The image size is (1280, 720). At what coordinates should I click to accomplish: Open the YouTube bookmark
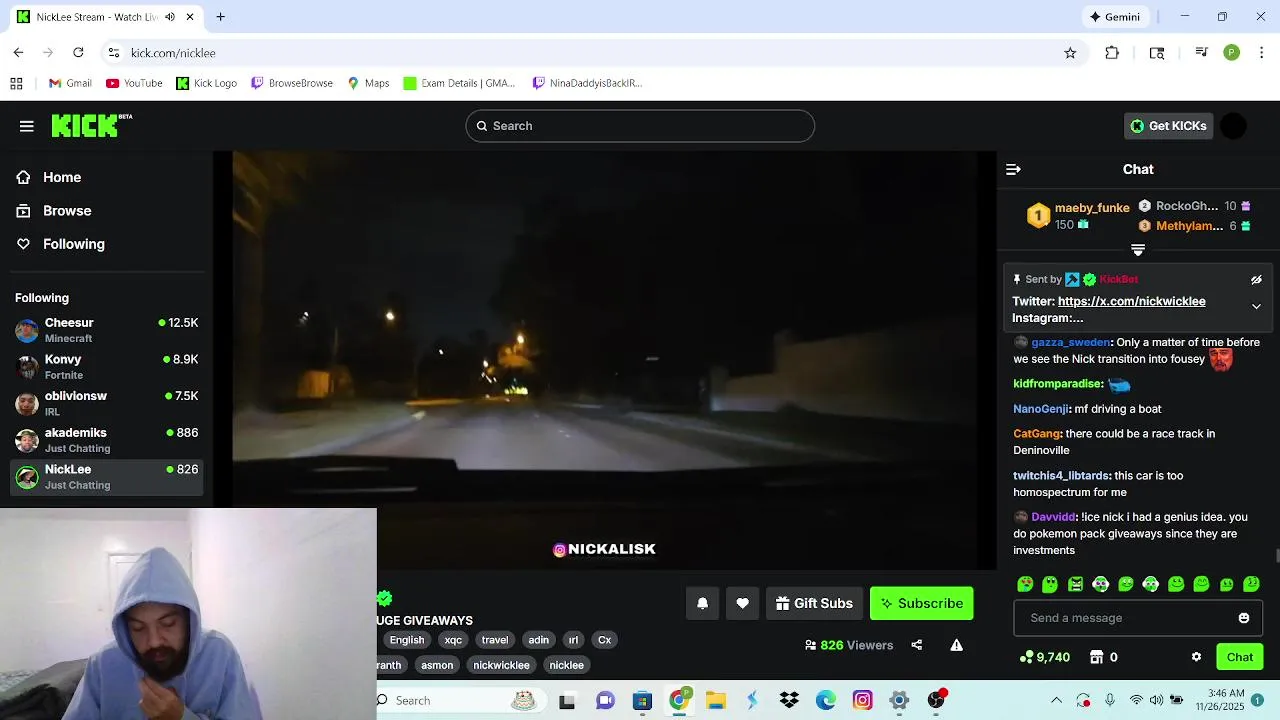click(x=134, y=83)
